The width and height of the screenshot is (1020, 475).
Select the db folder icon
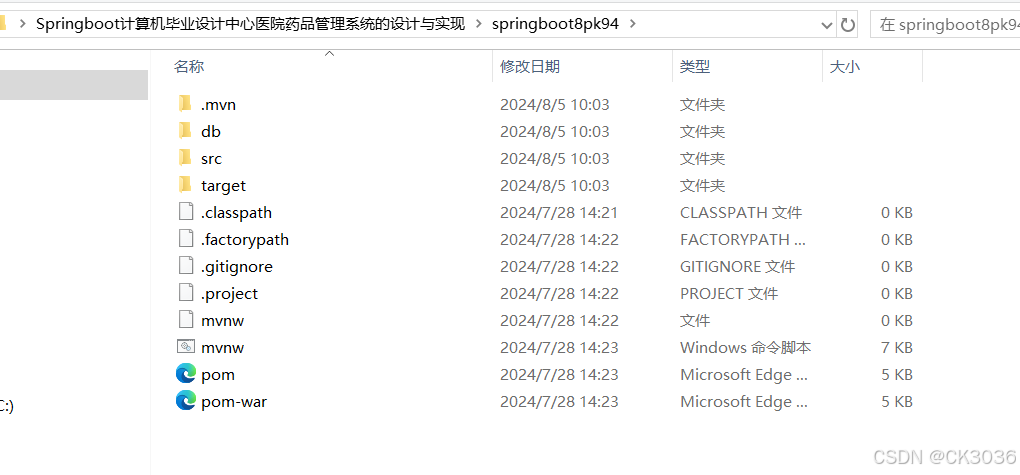point(185,131)
